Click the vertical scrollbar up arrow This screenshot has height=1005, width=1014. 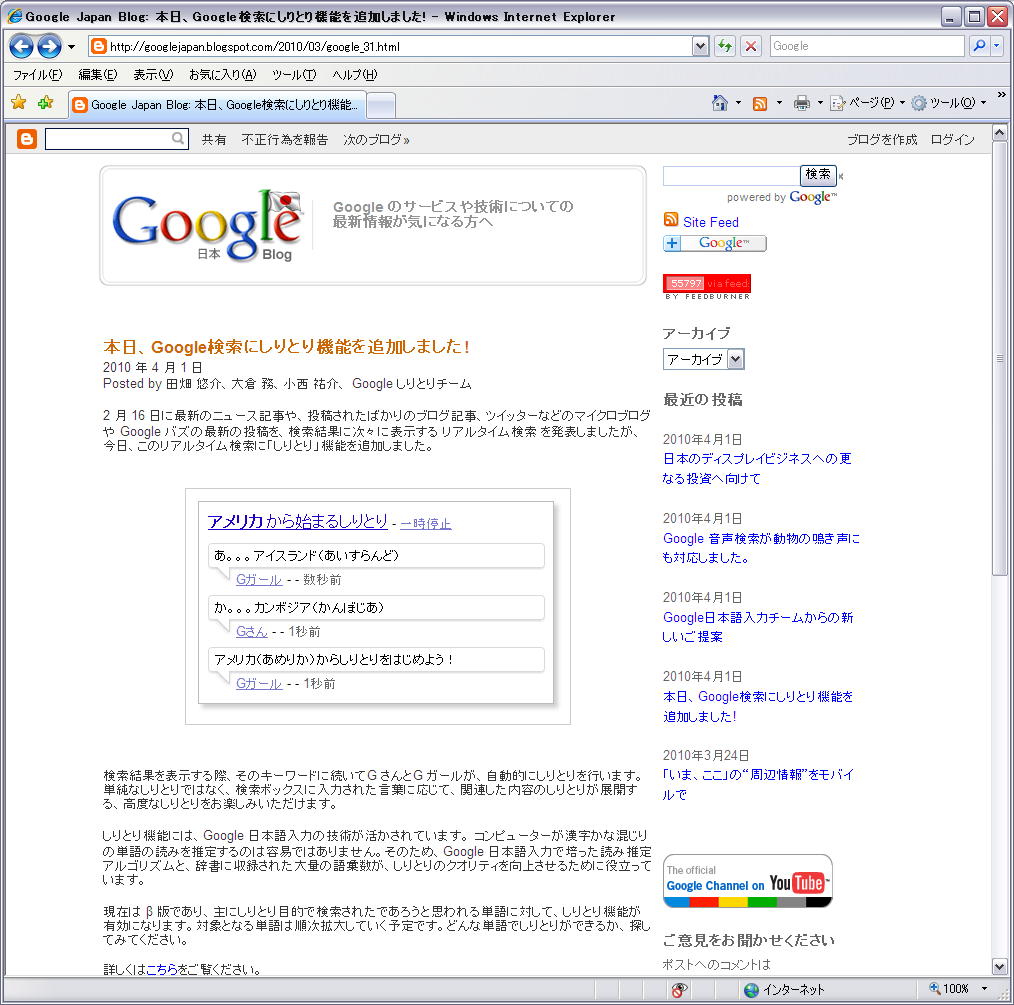click(999, 133)
